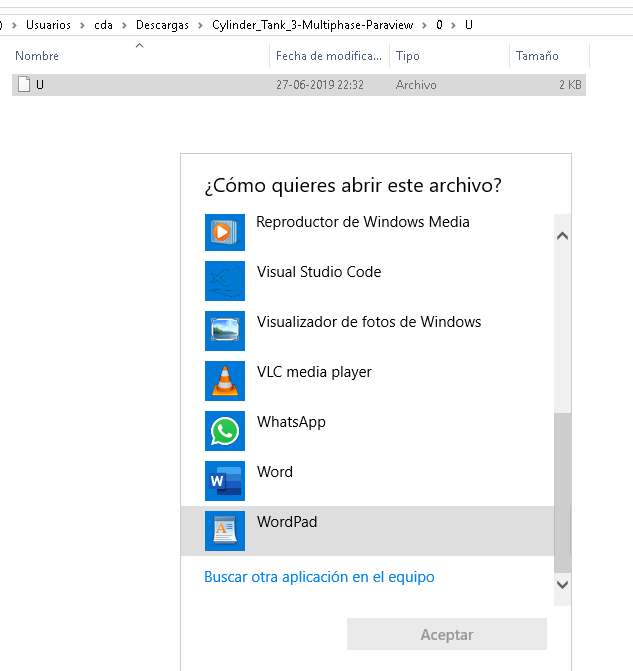The height and width of the screenshot is (671, 633).
Task: Expand chevron before Usuarios in breadcrumb
Action: point(15,26)
